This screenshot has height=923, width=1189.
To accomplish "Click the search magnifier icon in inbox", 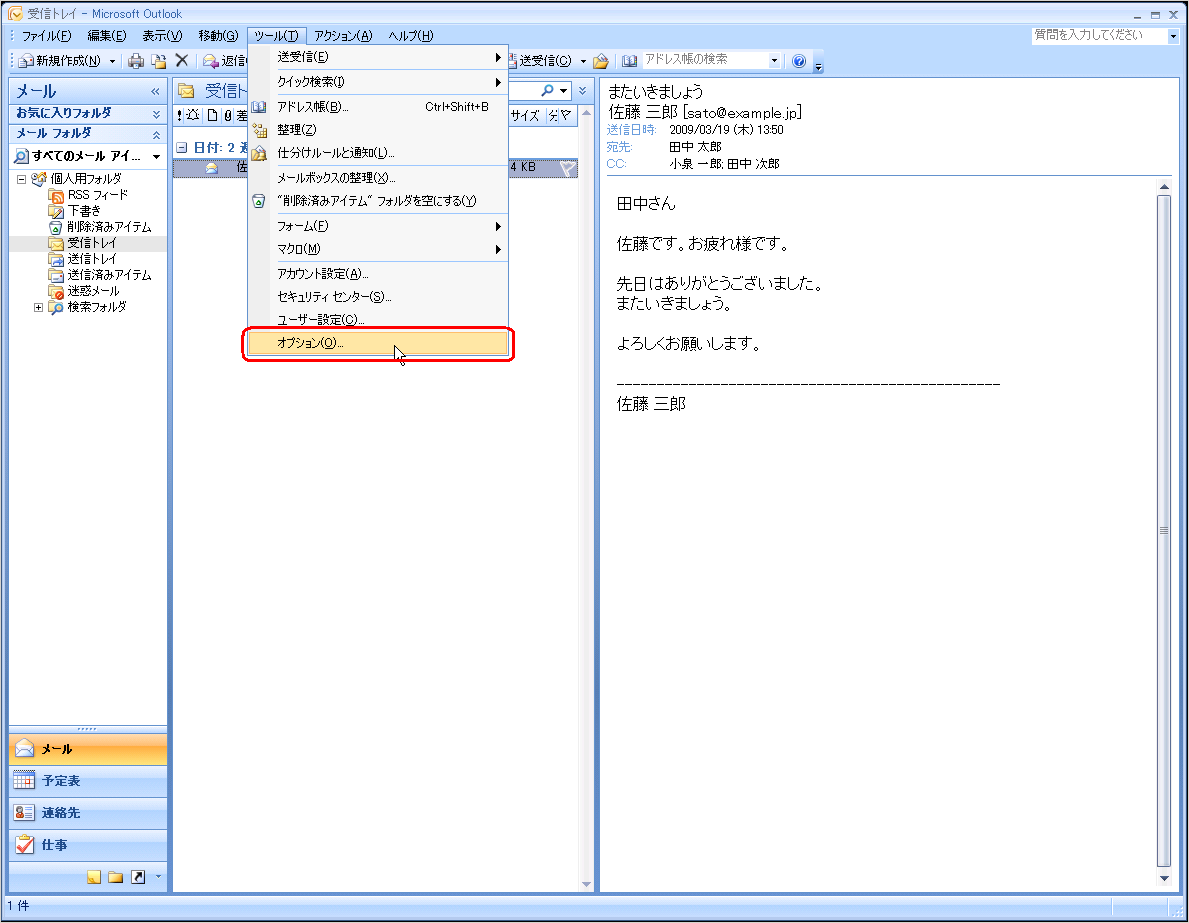I will pos(547,90).
